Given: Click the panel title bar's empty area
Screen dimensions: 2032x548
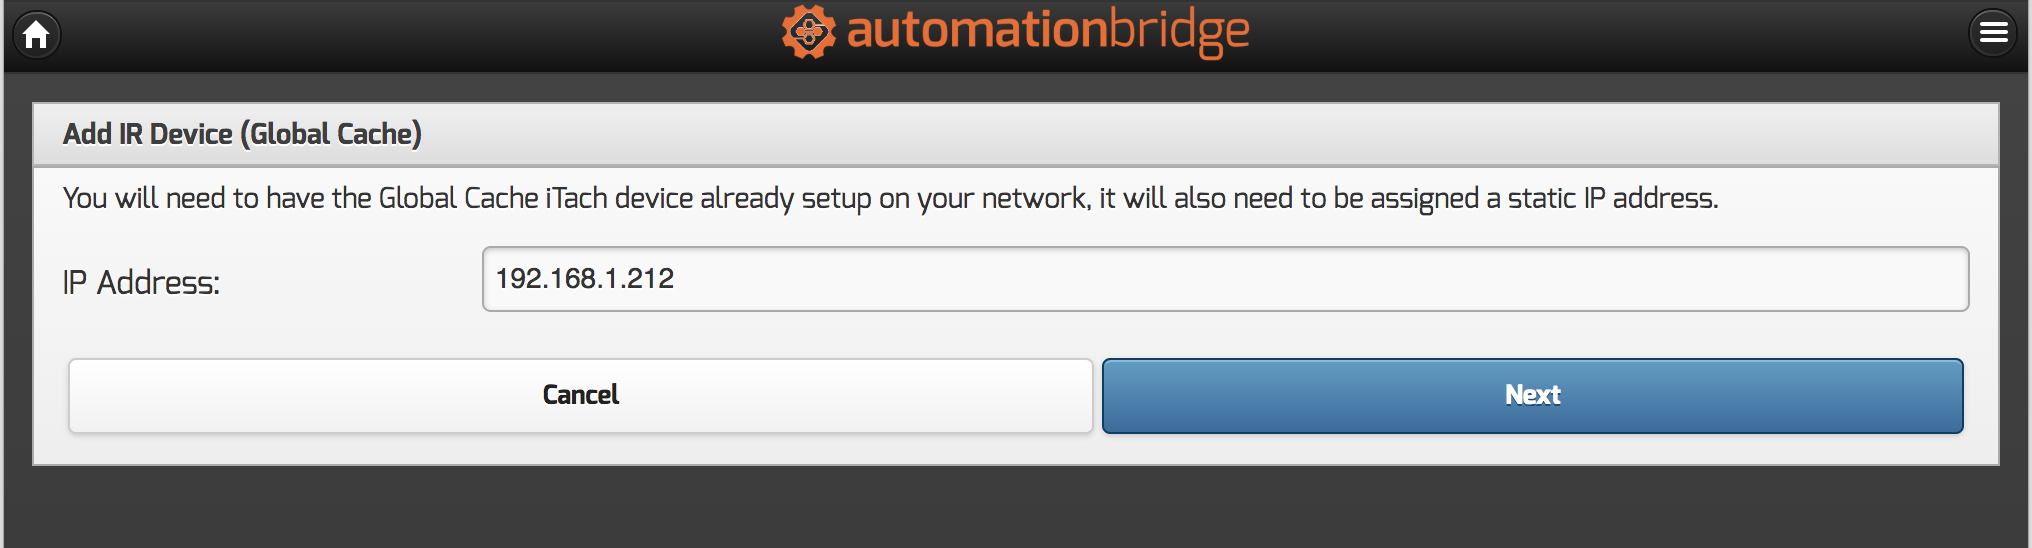Looking at the screenshot, I should 1200,134.
